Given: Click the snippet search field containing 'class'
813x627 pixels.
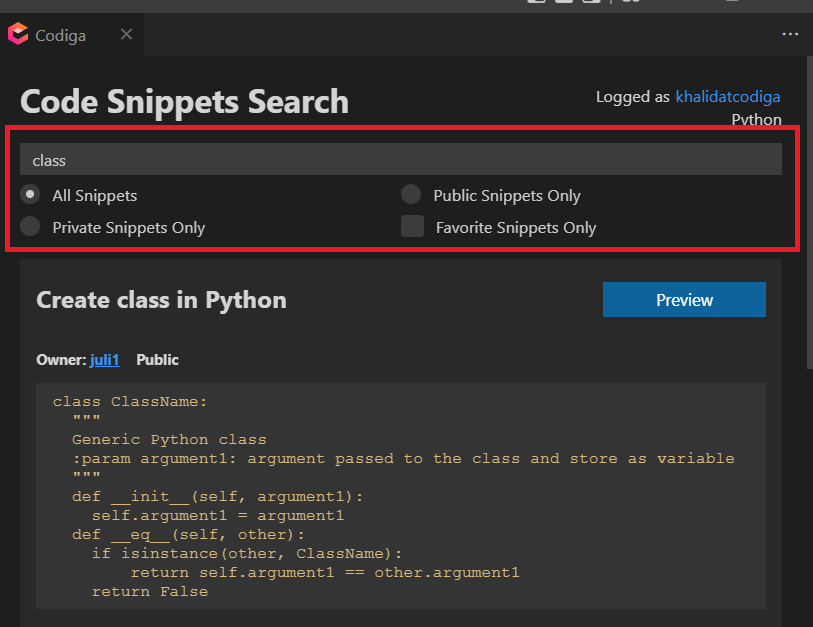Looking at the screenshot, I should (x=401, y=160).
